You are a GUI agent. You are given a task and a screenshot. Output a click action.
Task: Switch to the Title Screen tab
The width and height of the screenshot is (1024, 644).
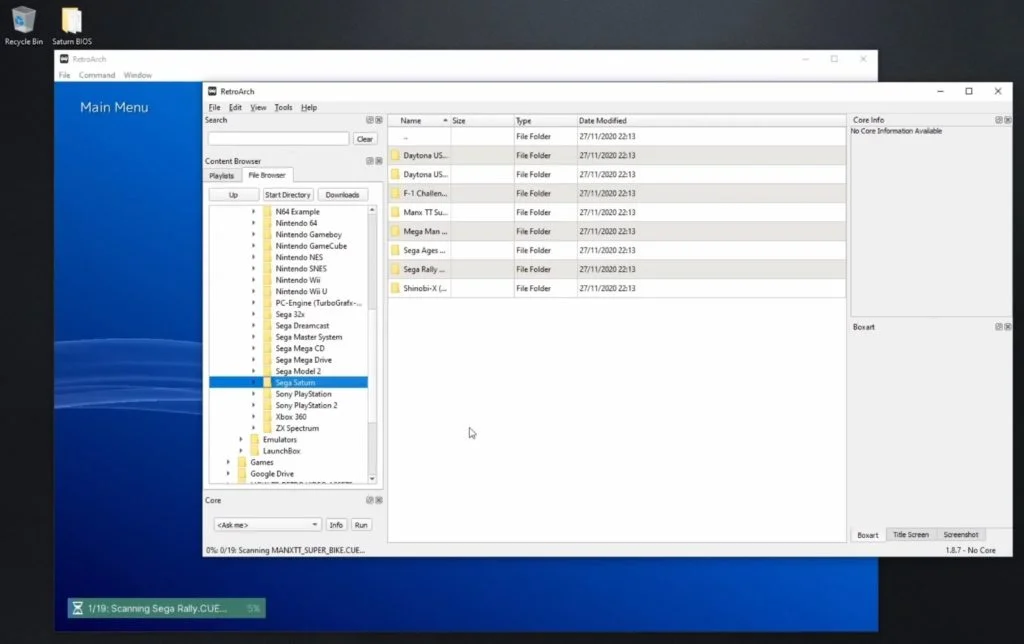pos(910,535)
